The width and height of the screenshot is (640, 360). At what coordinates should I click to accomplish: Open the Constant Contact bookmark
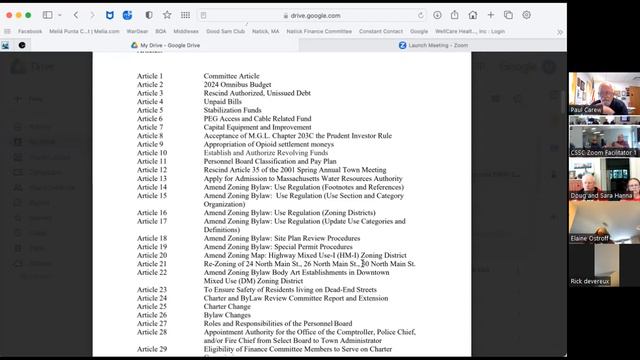coord(381,31)
